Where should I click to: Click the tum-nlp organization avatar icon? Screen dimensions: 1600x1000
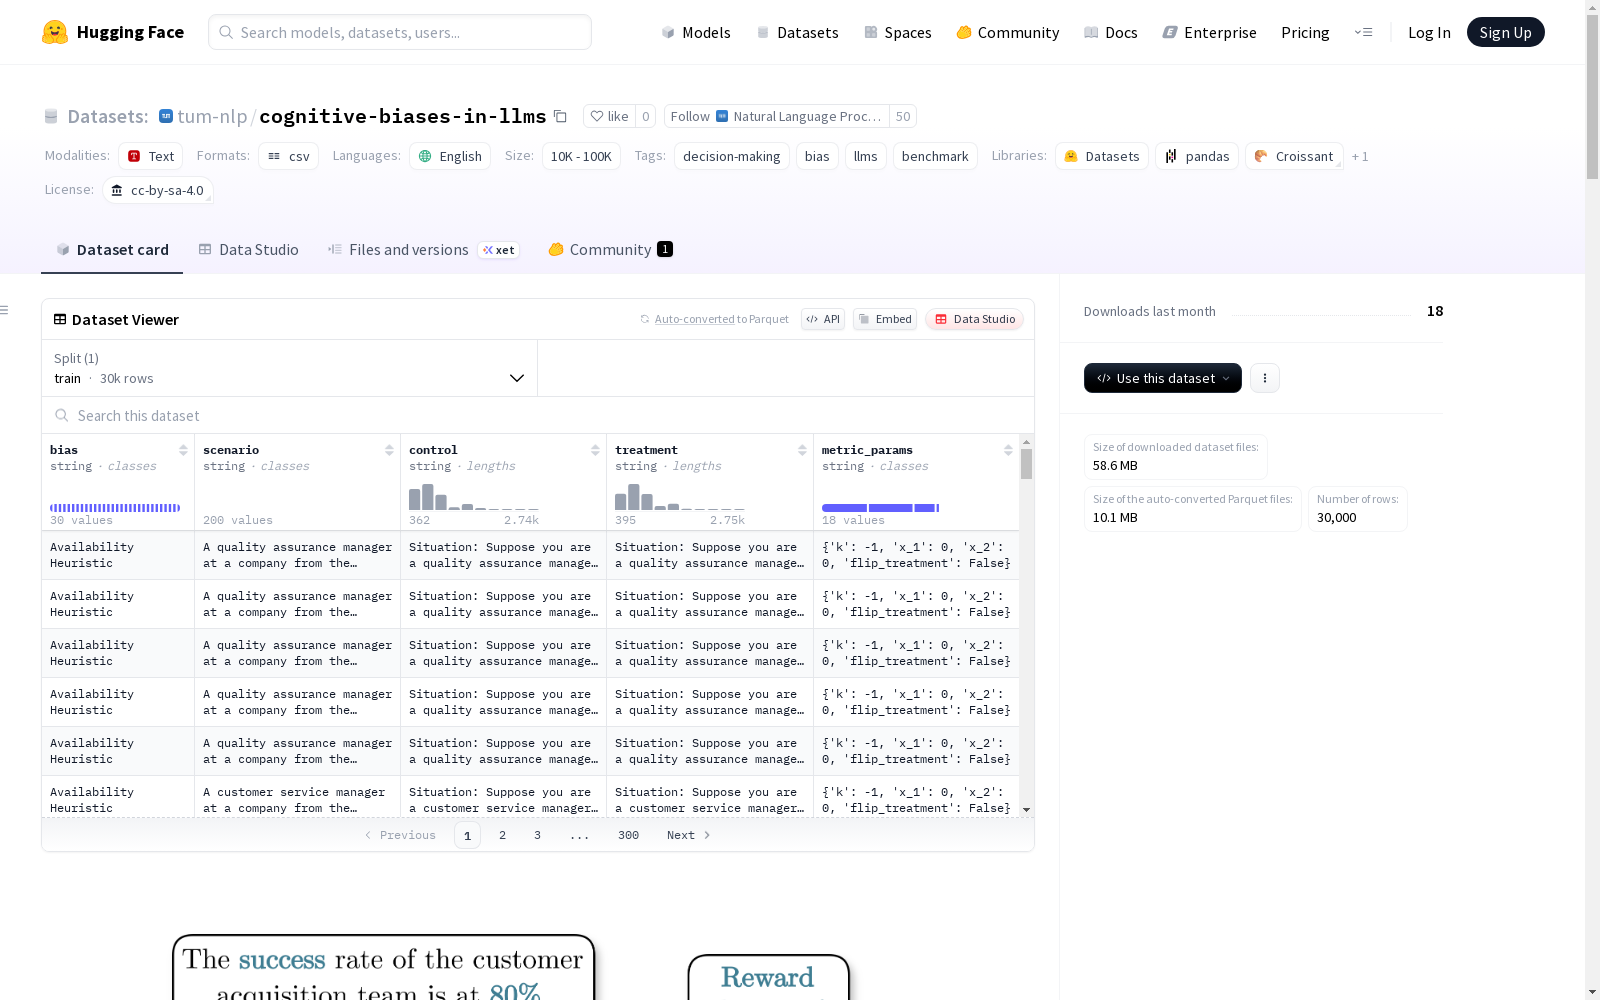(166, 116)
